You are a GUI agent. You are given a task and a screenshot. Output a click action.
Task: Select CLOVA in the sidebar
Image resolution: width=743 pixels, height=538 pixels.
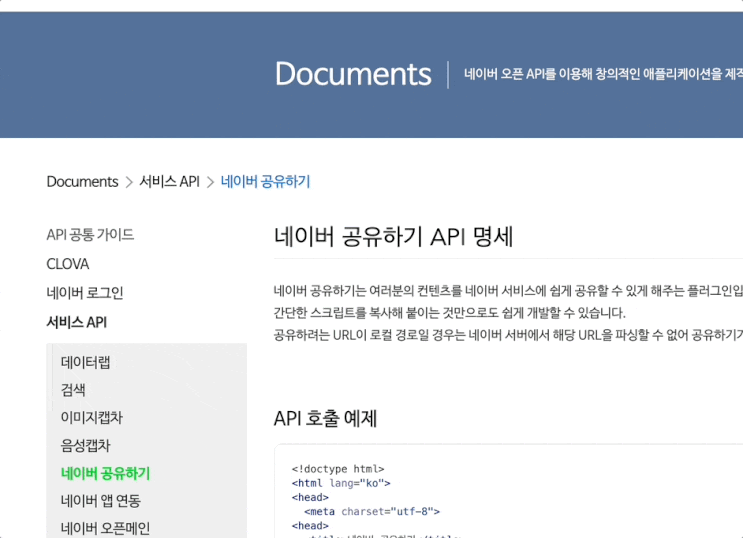pos(68,264)
